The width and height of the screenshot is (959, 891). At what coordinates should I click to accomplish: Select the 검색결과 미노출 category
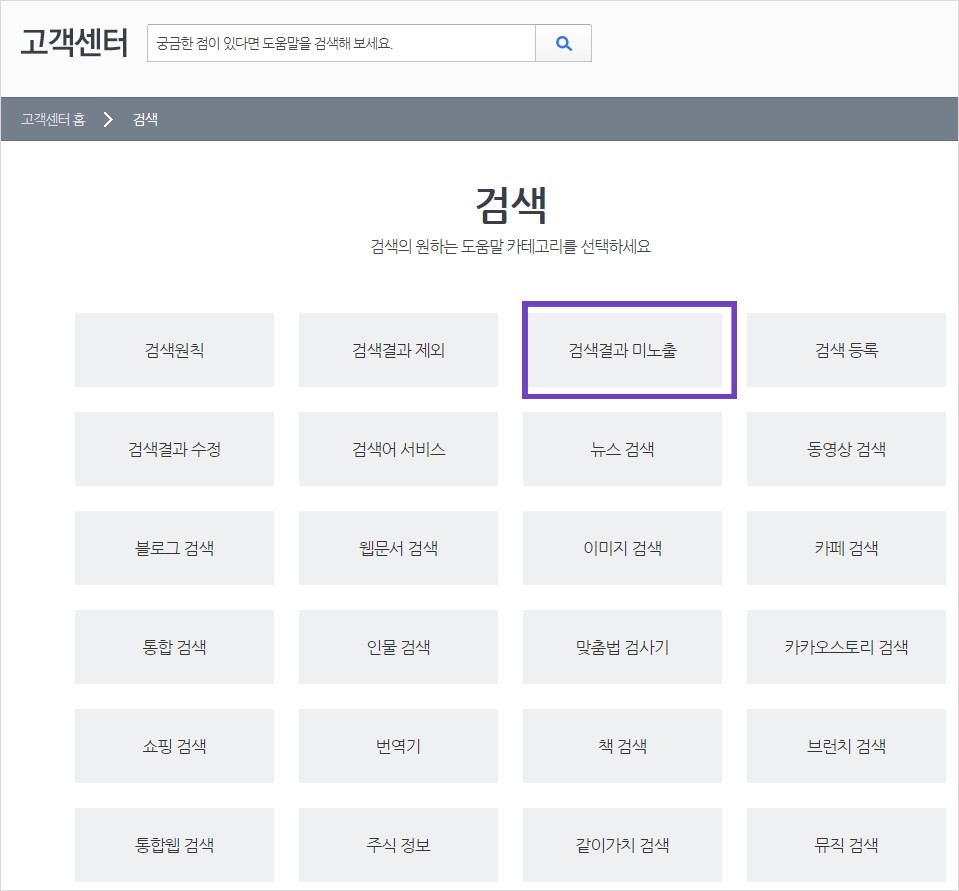click(623, 350)
